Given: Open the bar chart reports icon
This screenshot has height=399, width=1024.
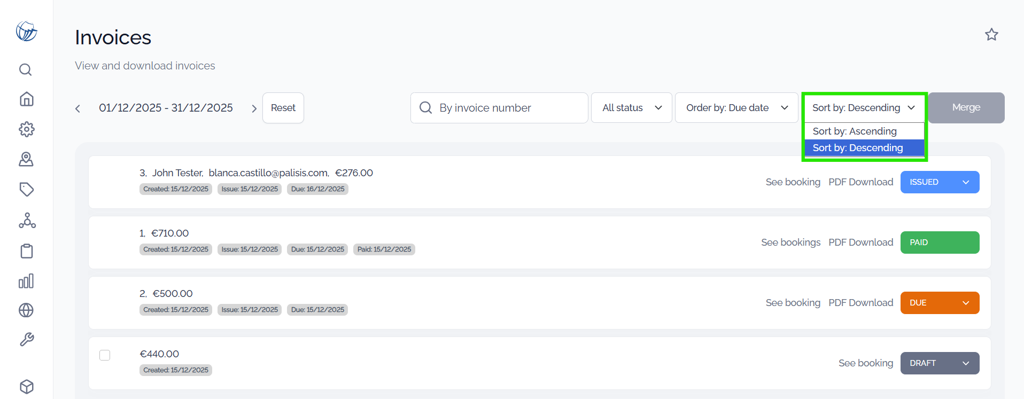Looking at the screenshot, I should pyautogui.click(x=26, y=281).
